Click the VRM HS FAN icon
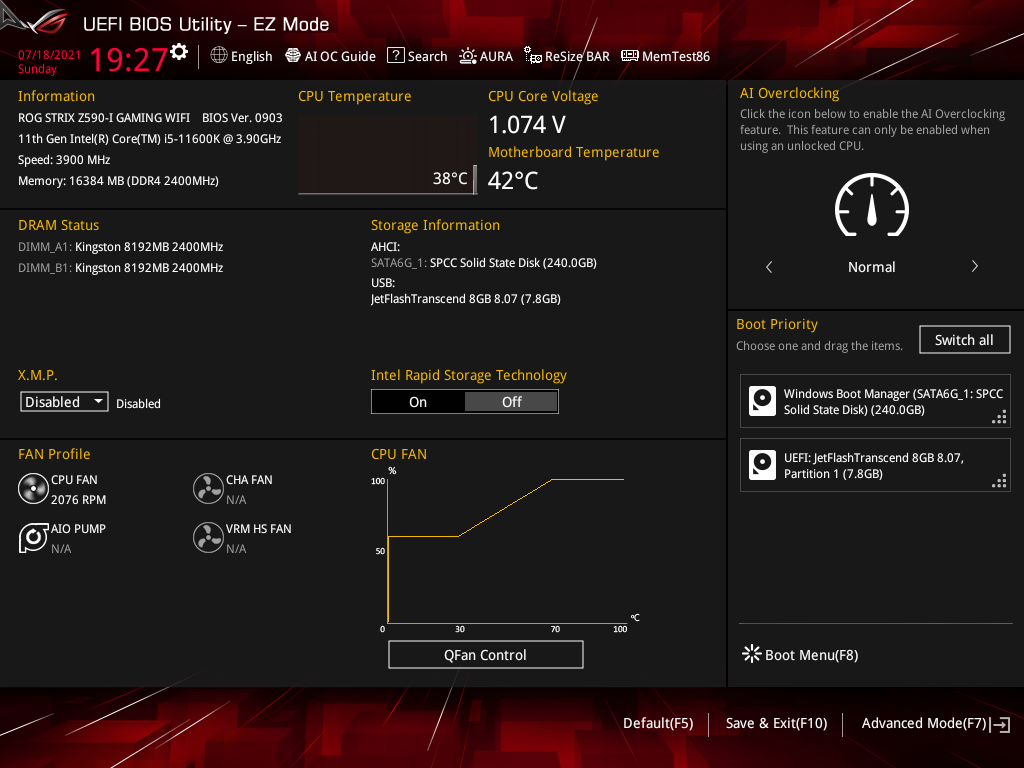The width and height of the screenshot is (1024, 768). [x=208, y=537]
